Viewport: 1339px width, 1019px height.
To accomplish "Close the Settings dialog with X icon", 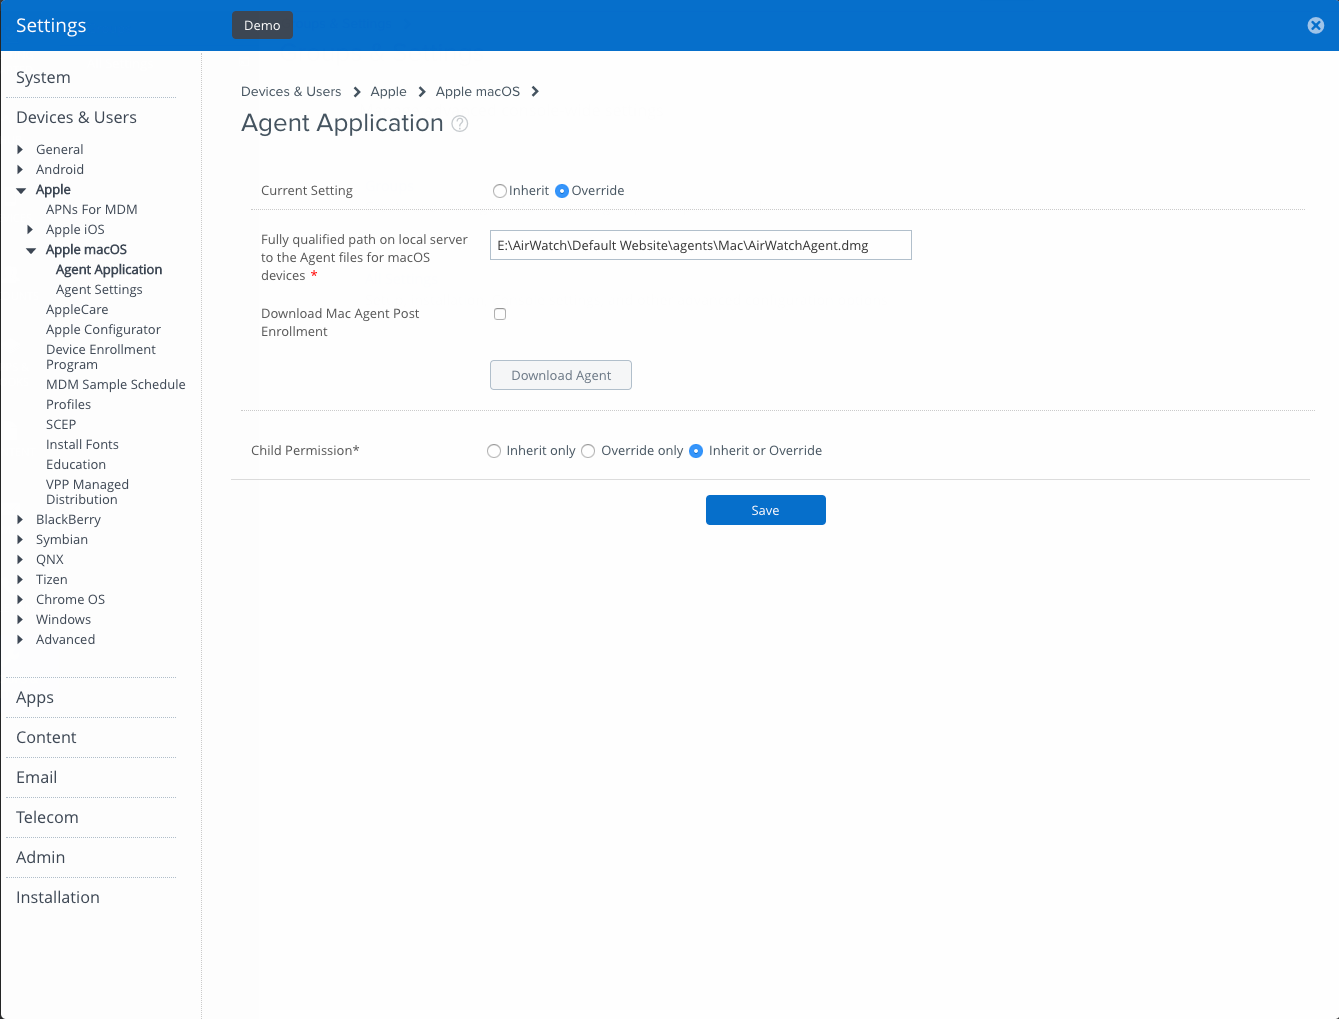I will 1316,26.
